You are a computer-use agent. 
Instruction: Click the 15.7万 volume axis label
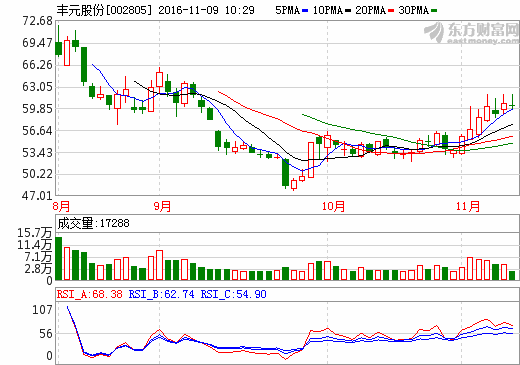[34, 233]
